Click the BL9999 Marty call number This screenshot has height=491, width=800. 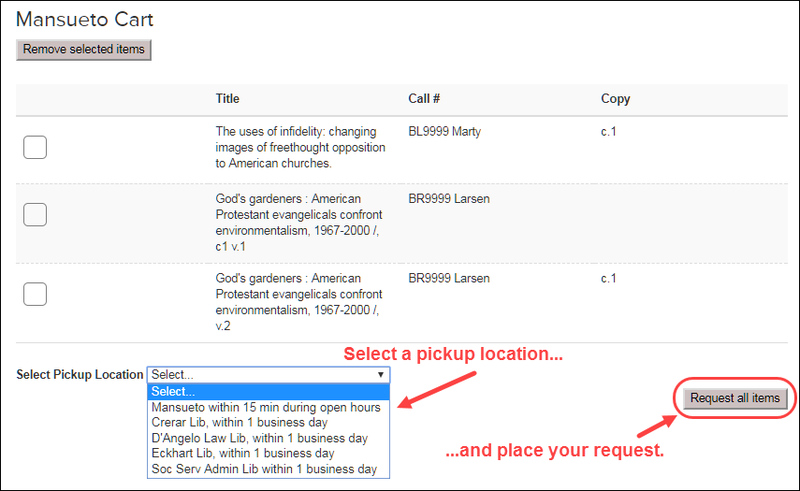(x=444, y=132)
